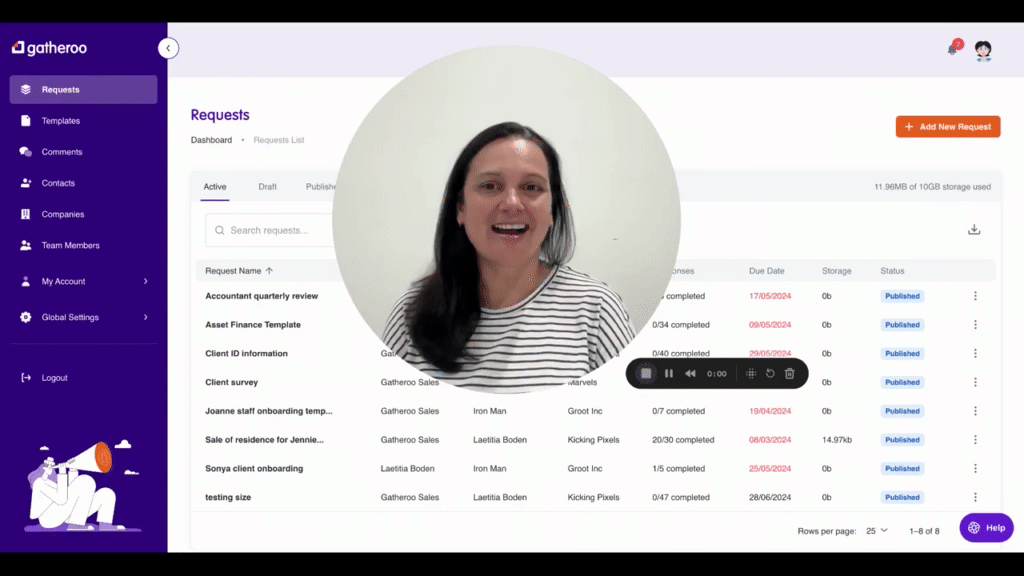1024x576 pixels.
Task: Open the rows per page dropdown
Action: tap(876, 531)
